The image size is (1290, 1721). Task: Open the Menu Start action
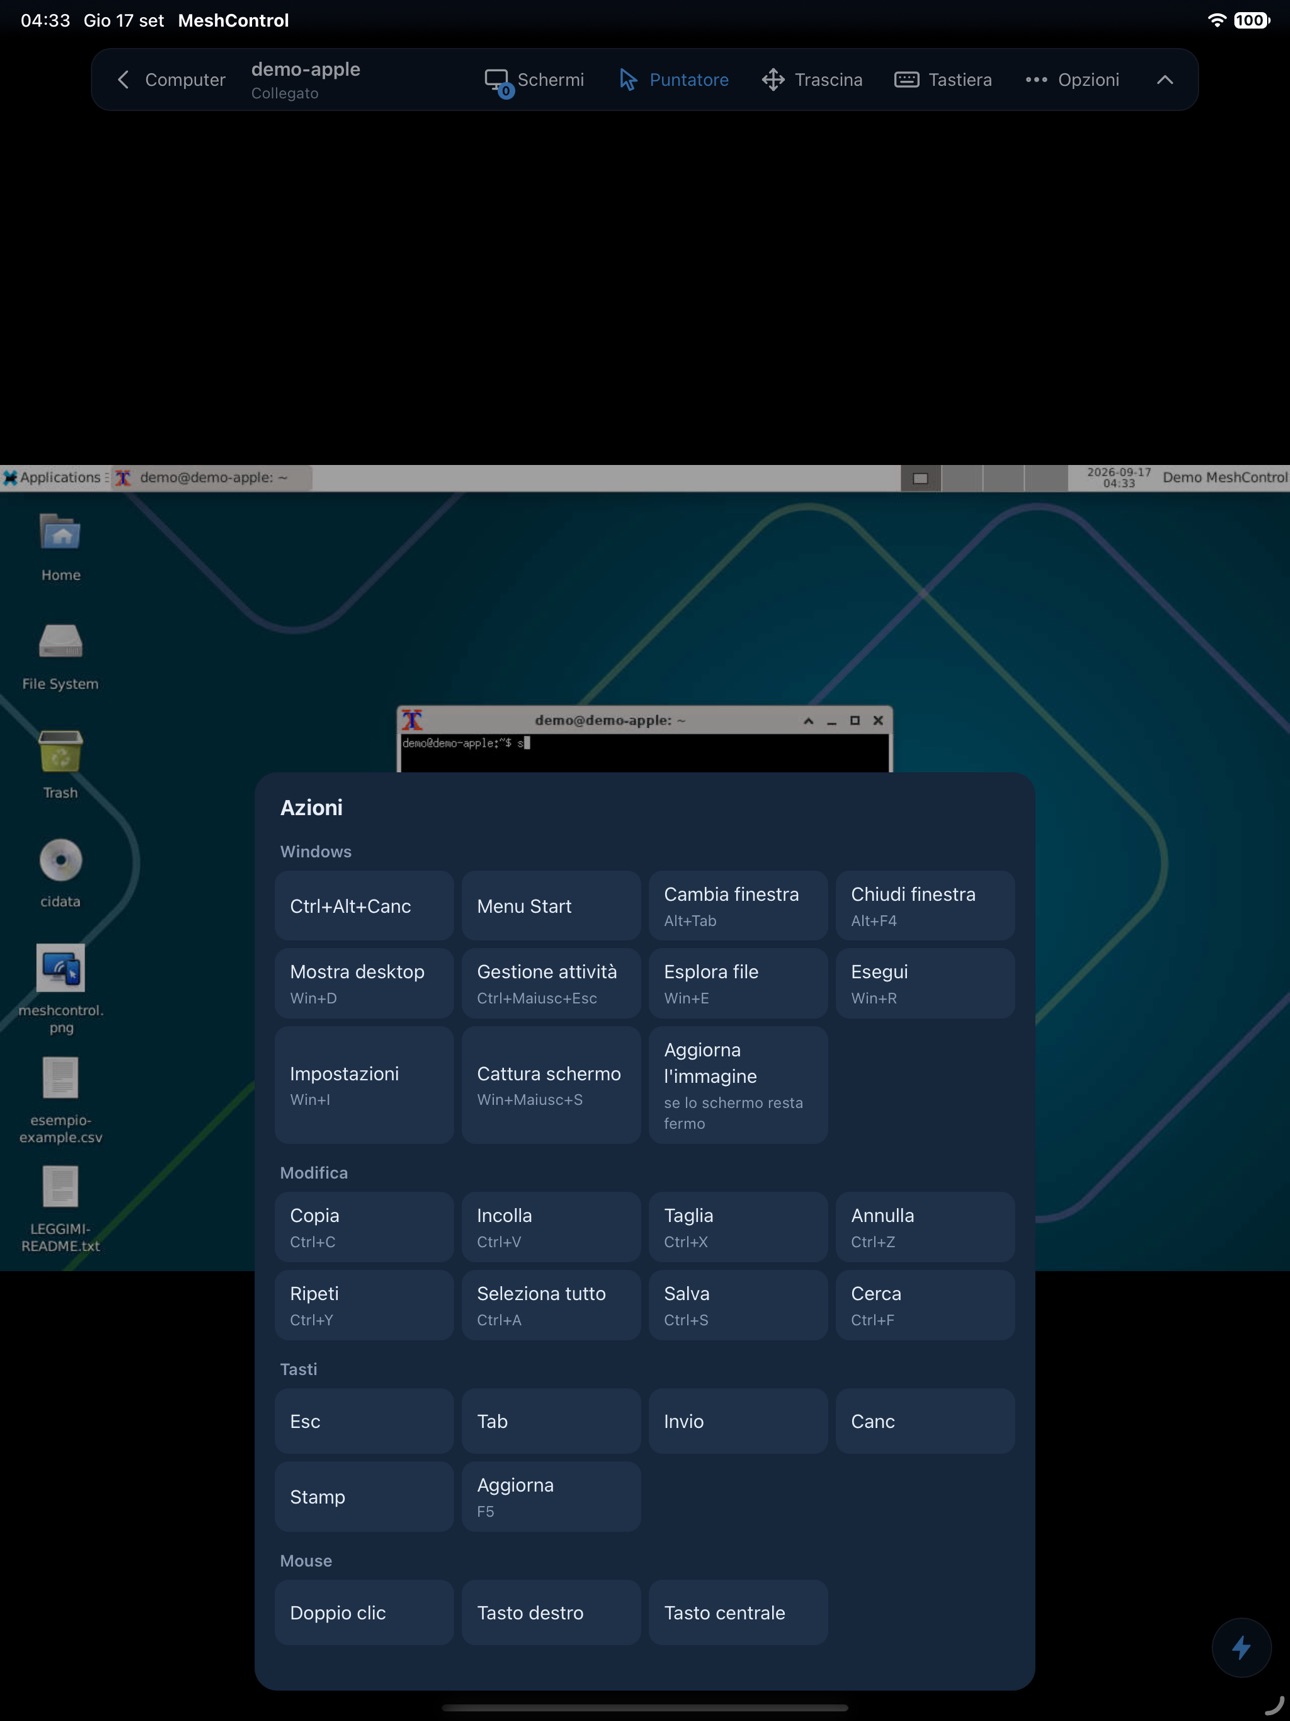(x=551, y=906)
